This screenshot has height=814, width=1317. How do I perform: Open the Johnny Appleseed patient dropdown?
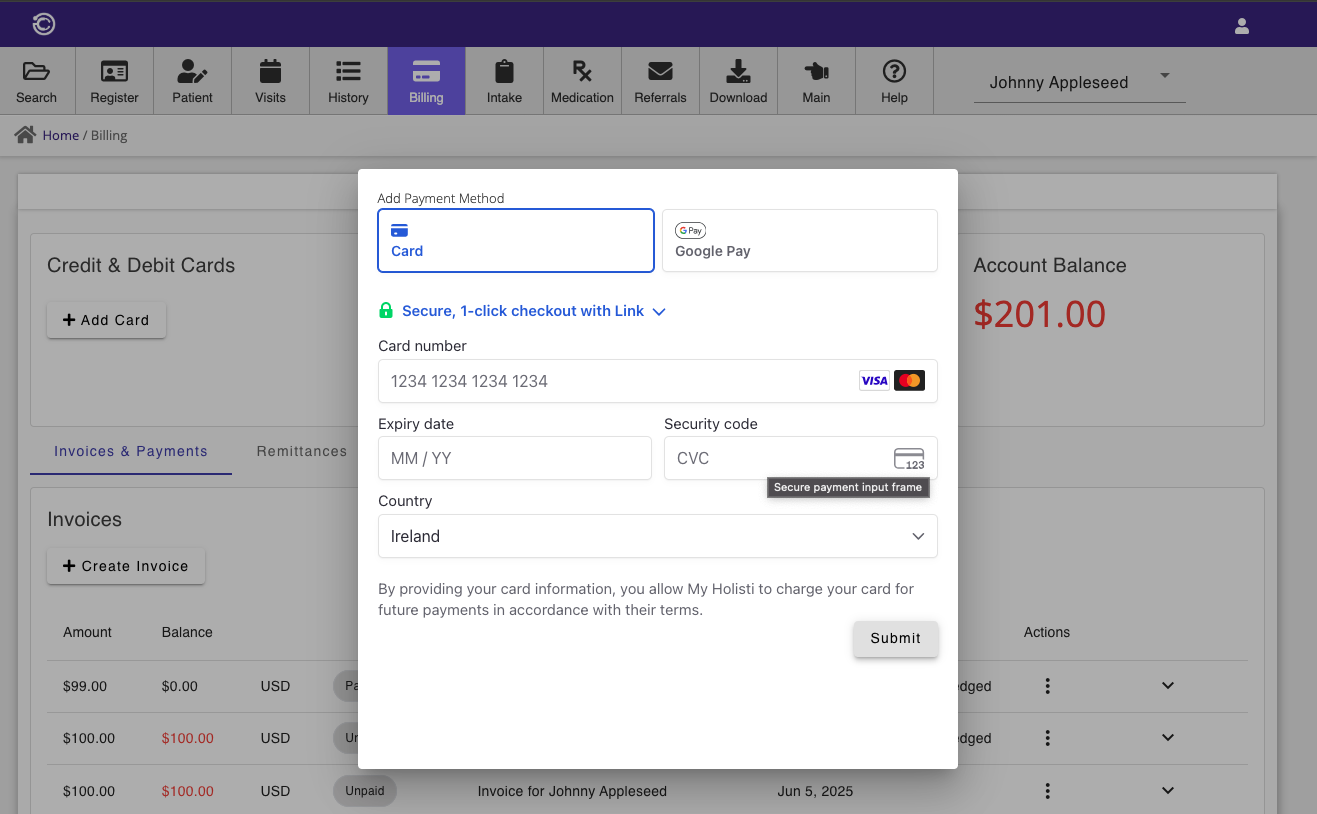pyautogui.click(x=1079, y=82)
